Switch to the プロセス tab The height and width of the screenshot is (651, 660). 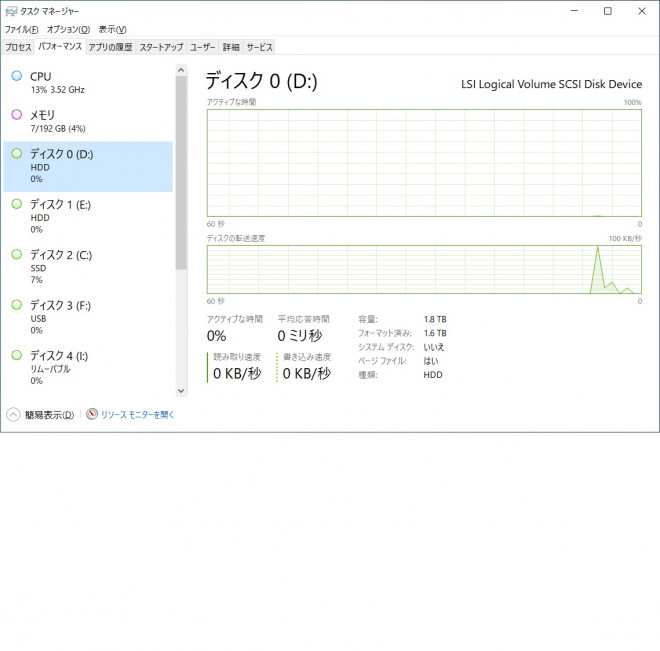[x=18, y=47]
